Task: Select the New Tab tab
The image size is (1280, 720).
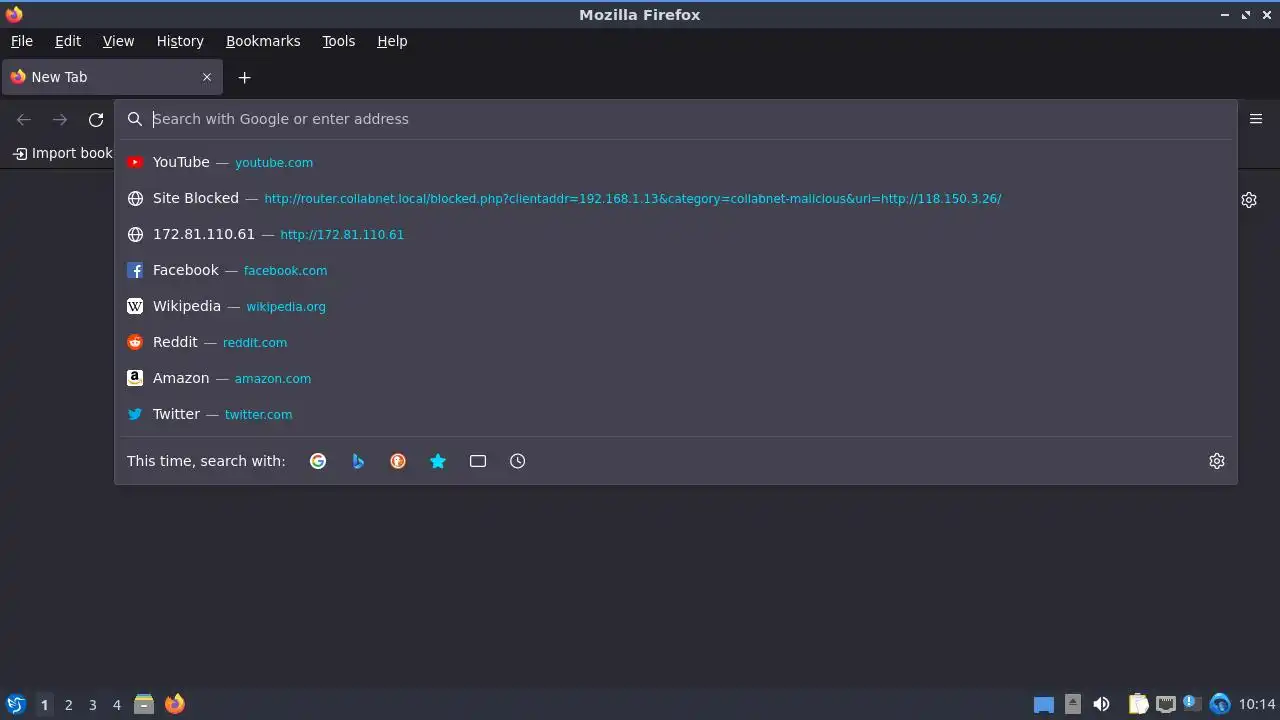Action: tap(111, 77)
